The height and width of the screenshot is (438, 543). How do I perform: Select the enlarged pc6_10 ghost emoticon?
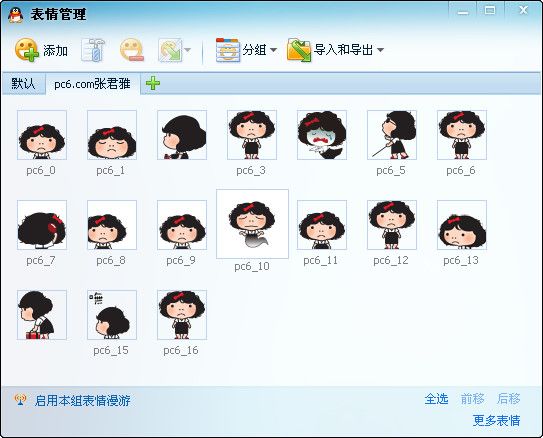(252, 224)
